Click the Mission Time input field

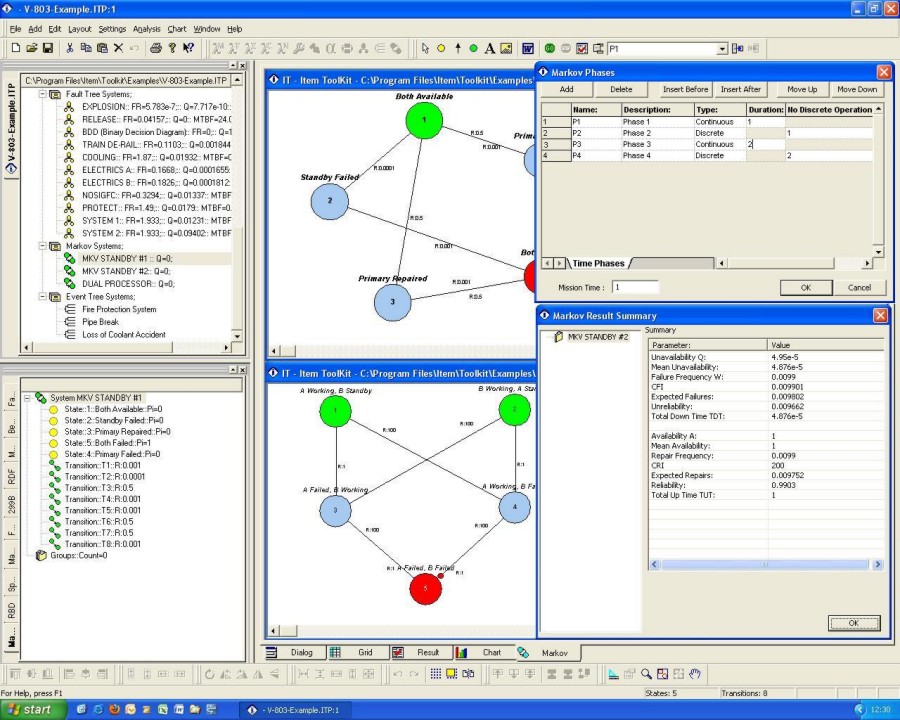tap(635, 287)
